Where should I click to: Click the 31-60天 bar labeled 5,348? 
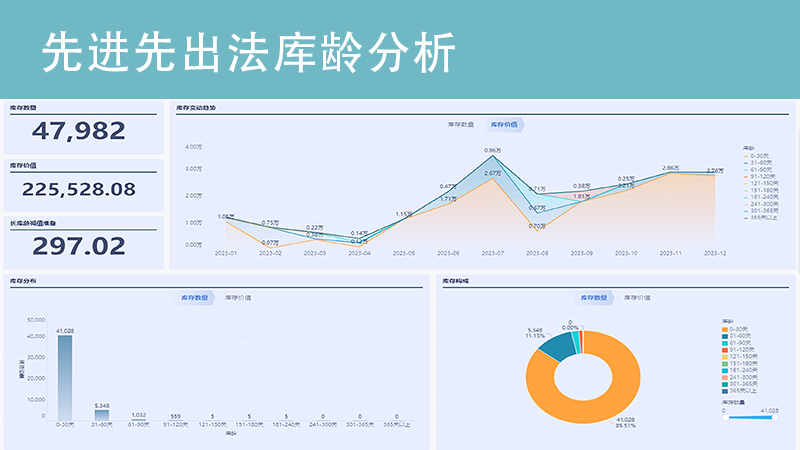(x=102, y=415)
